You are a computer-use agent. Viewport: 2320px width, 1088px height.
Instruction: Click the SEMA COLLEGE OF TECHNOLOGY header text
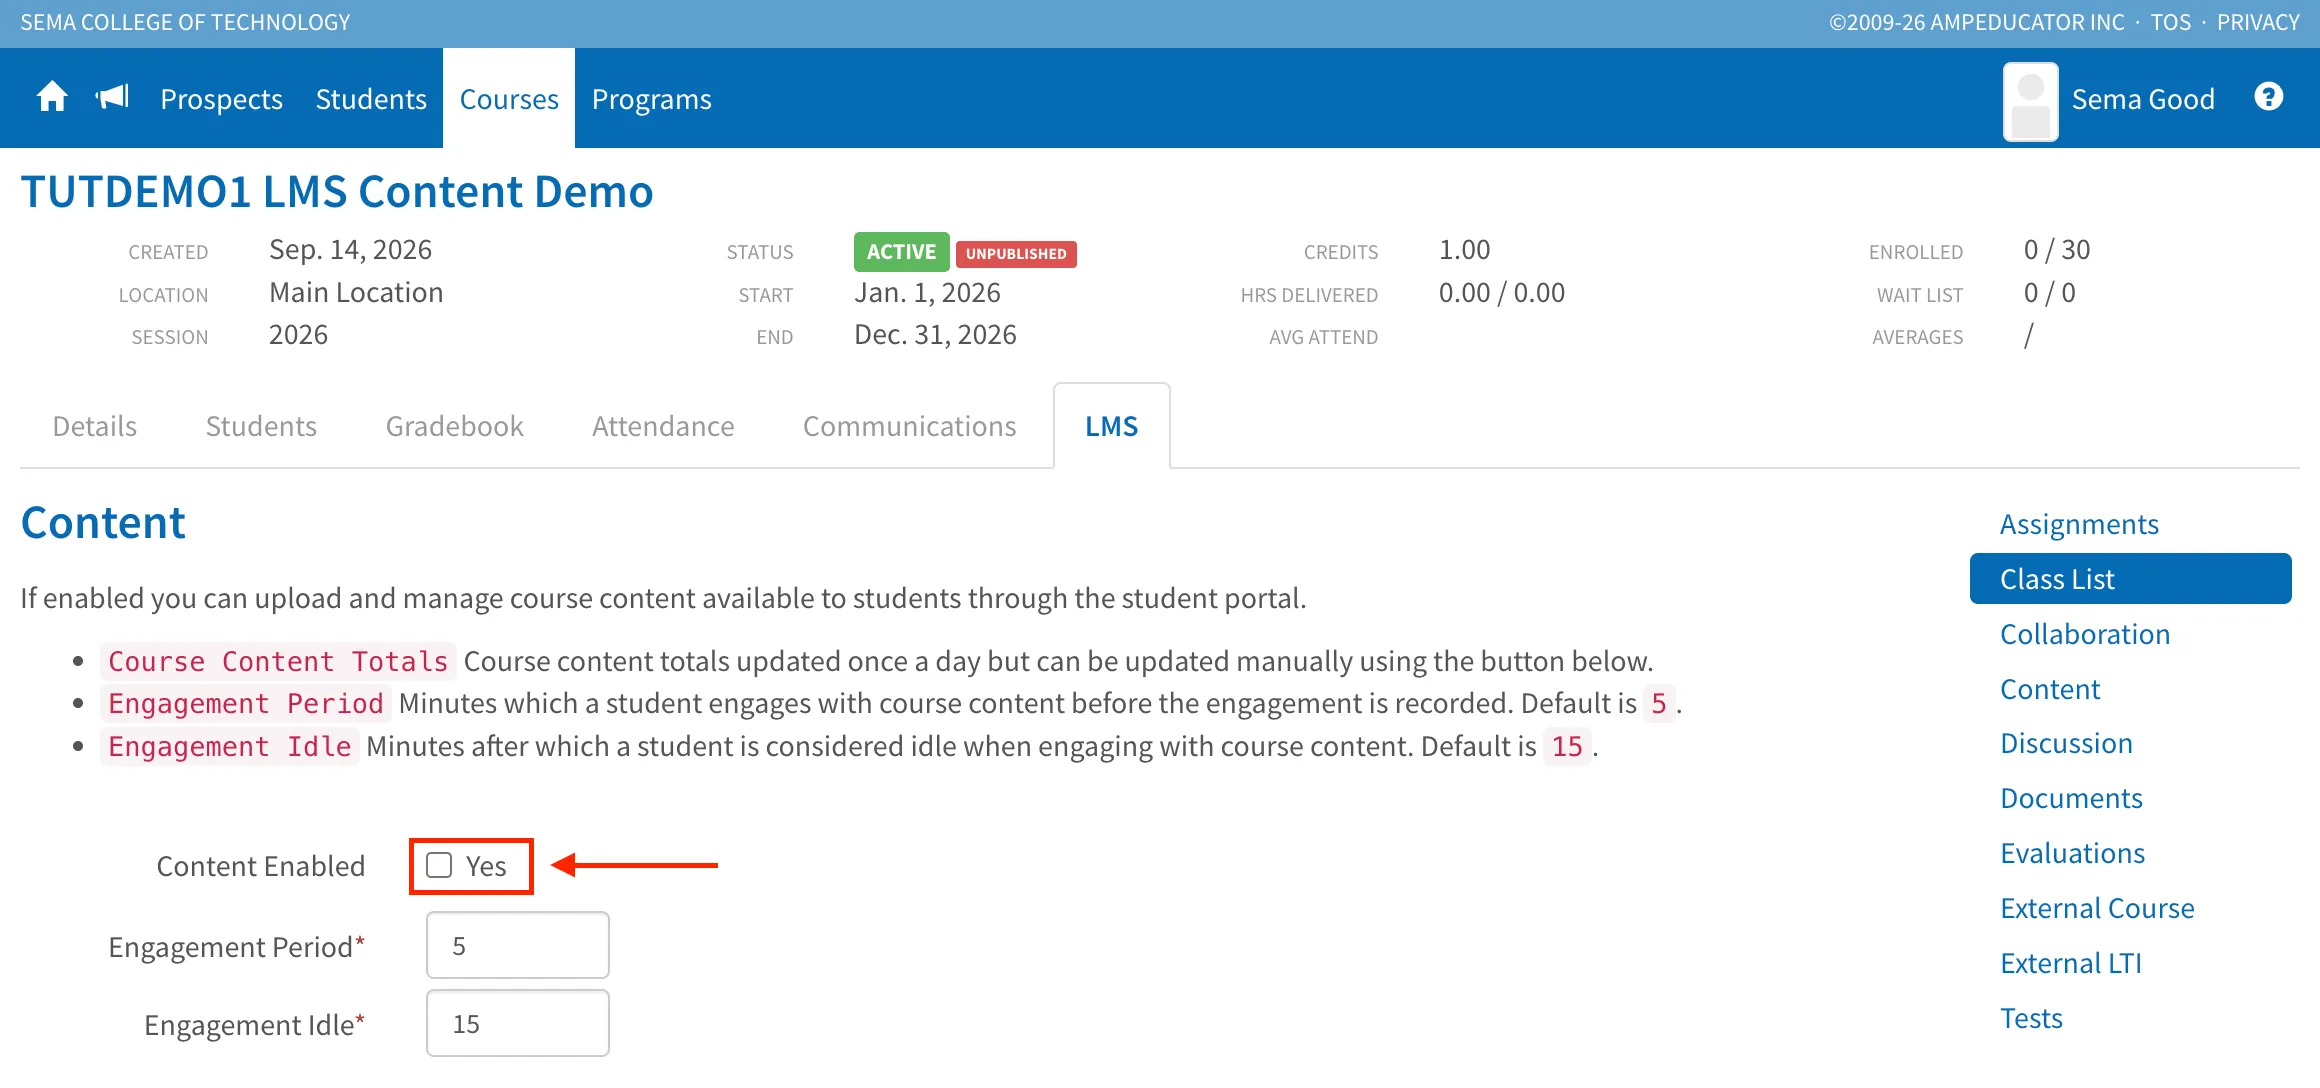[185, 22]
